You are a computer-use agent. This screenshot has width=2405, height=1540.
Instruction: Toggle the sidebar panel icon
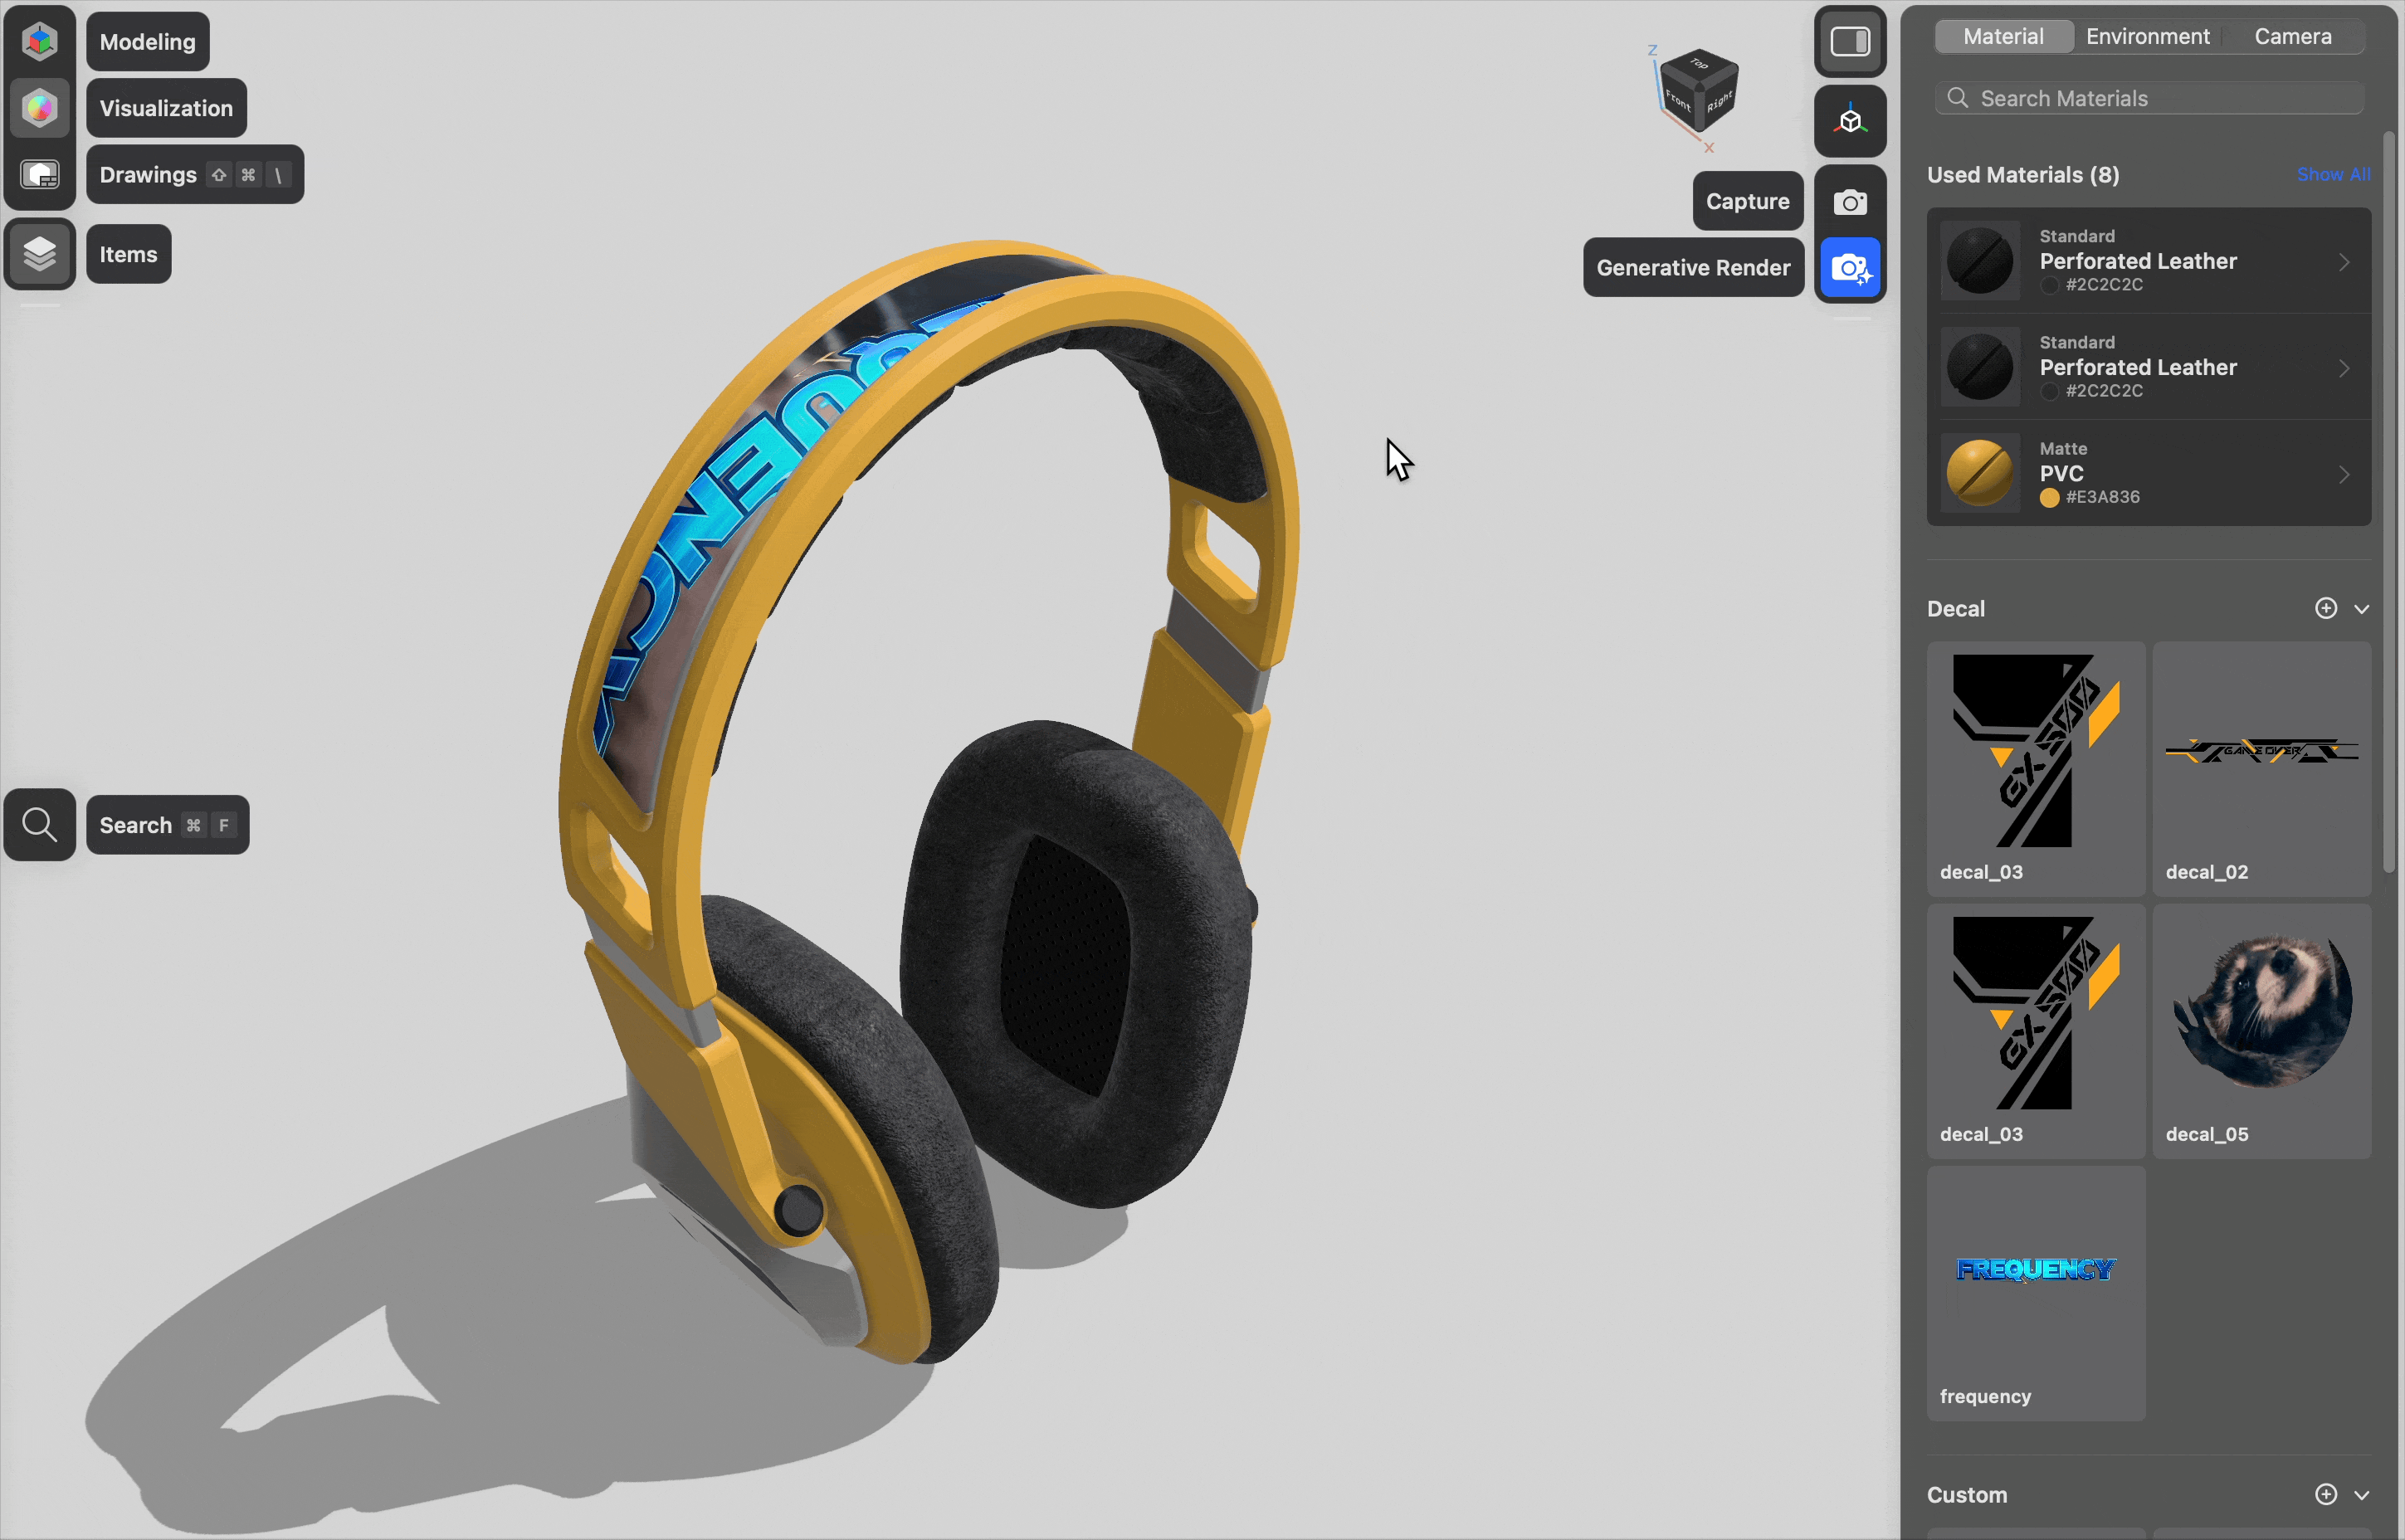pos(1850,41)
